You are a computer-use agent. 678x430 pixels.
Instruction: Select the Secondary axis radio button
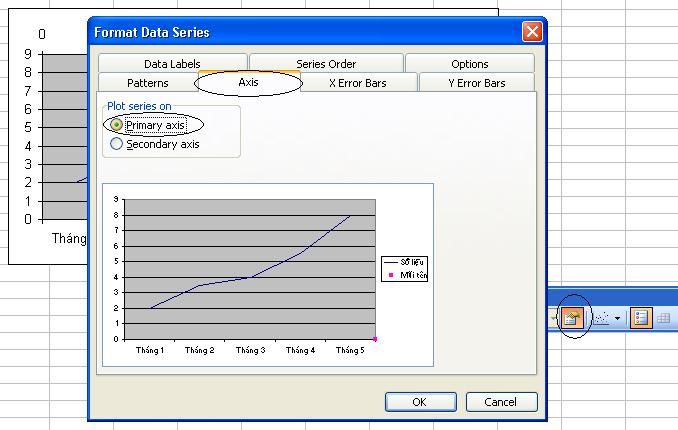tap(117, 144)
